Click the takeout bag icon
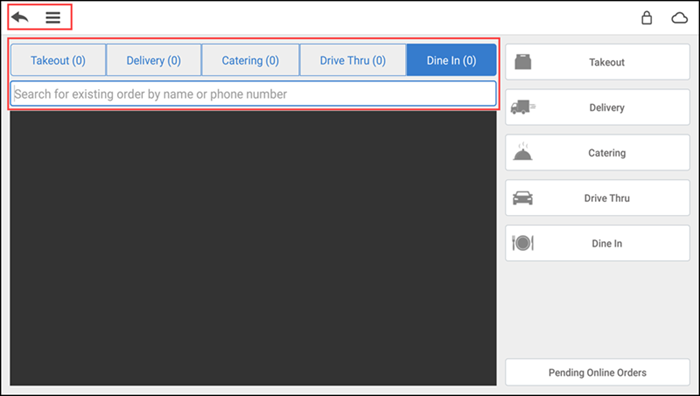 (523, 62)
